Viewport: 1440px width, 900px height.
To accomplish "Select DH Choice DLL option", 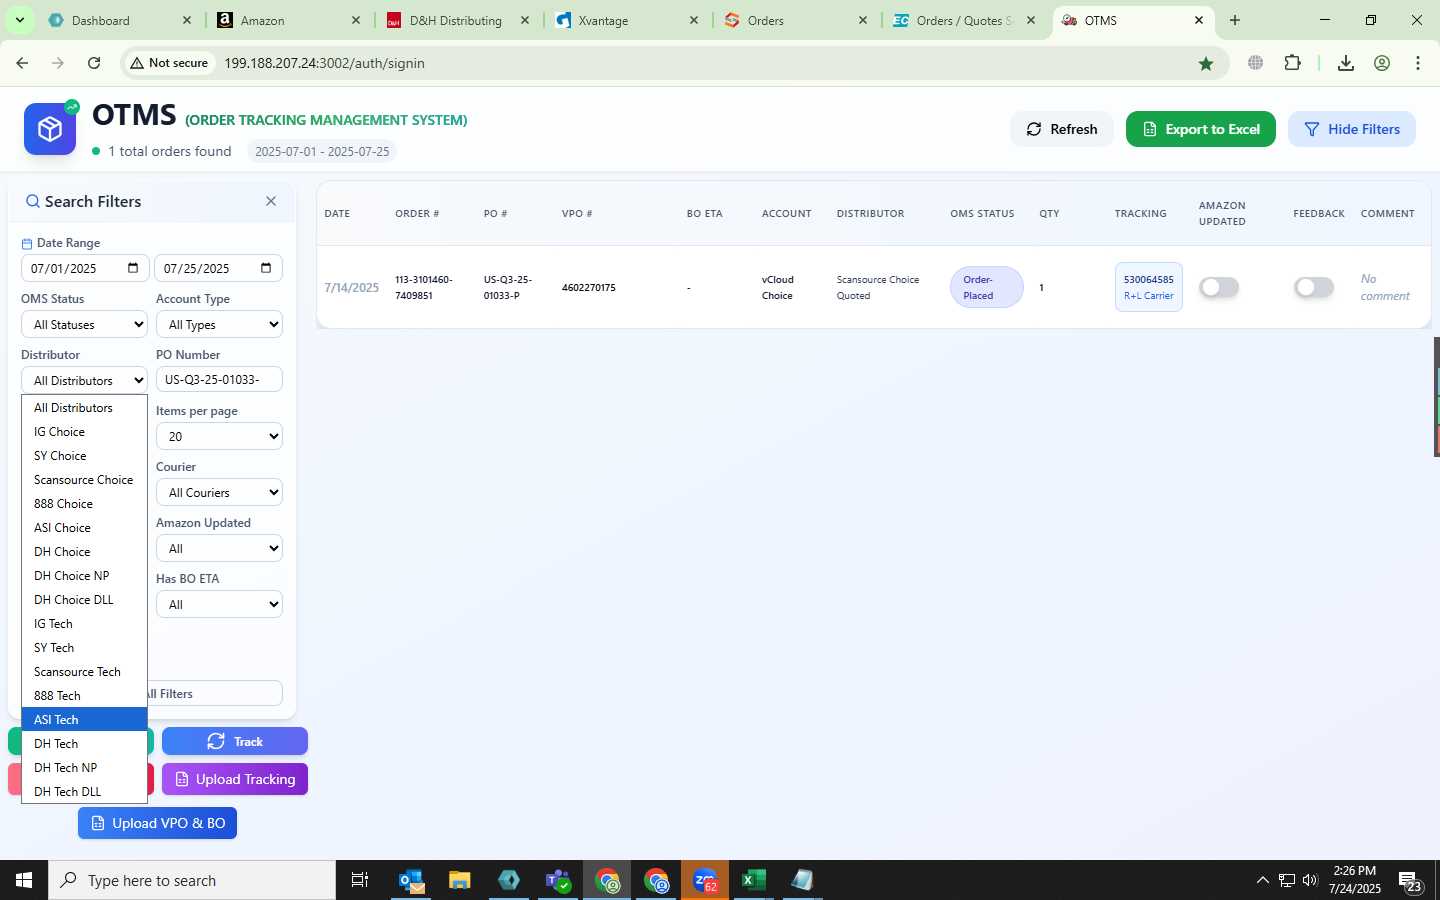I will click(x=84, y=600).
